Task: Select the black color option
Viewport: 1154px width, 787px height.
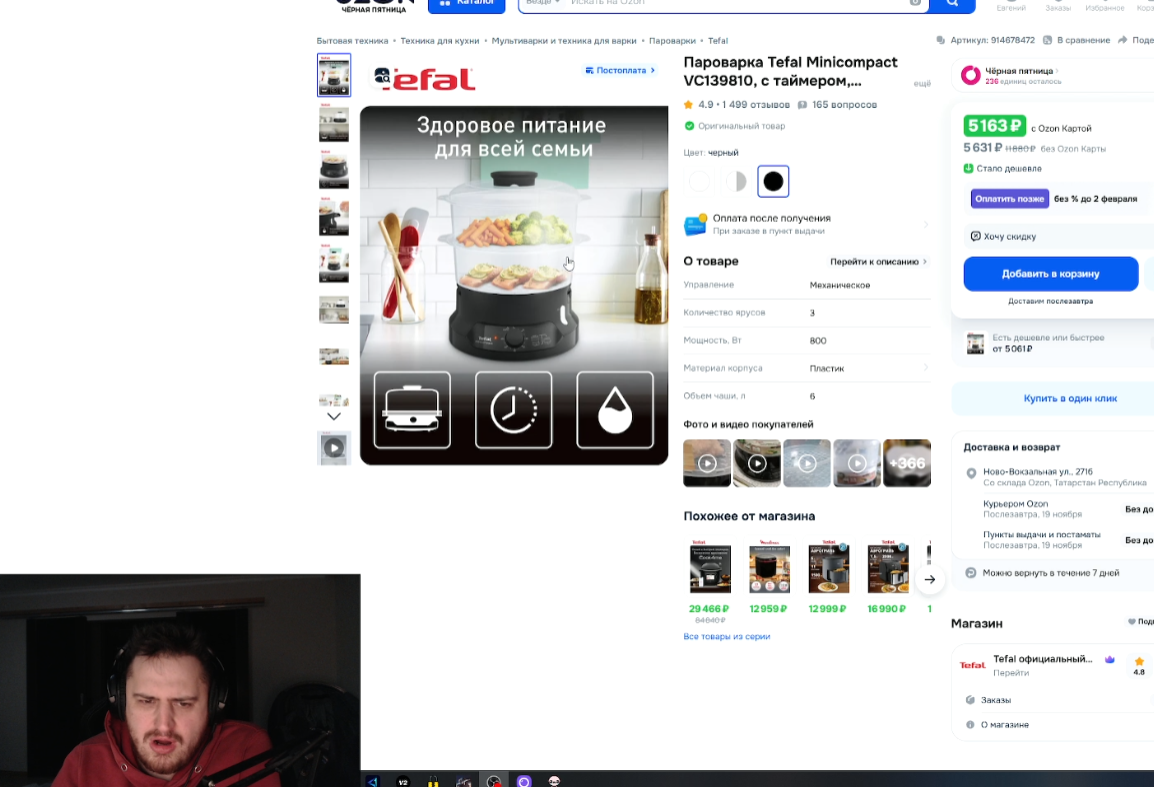Action: (x=773, y=181)
